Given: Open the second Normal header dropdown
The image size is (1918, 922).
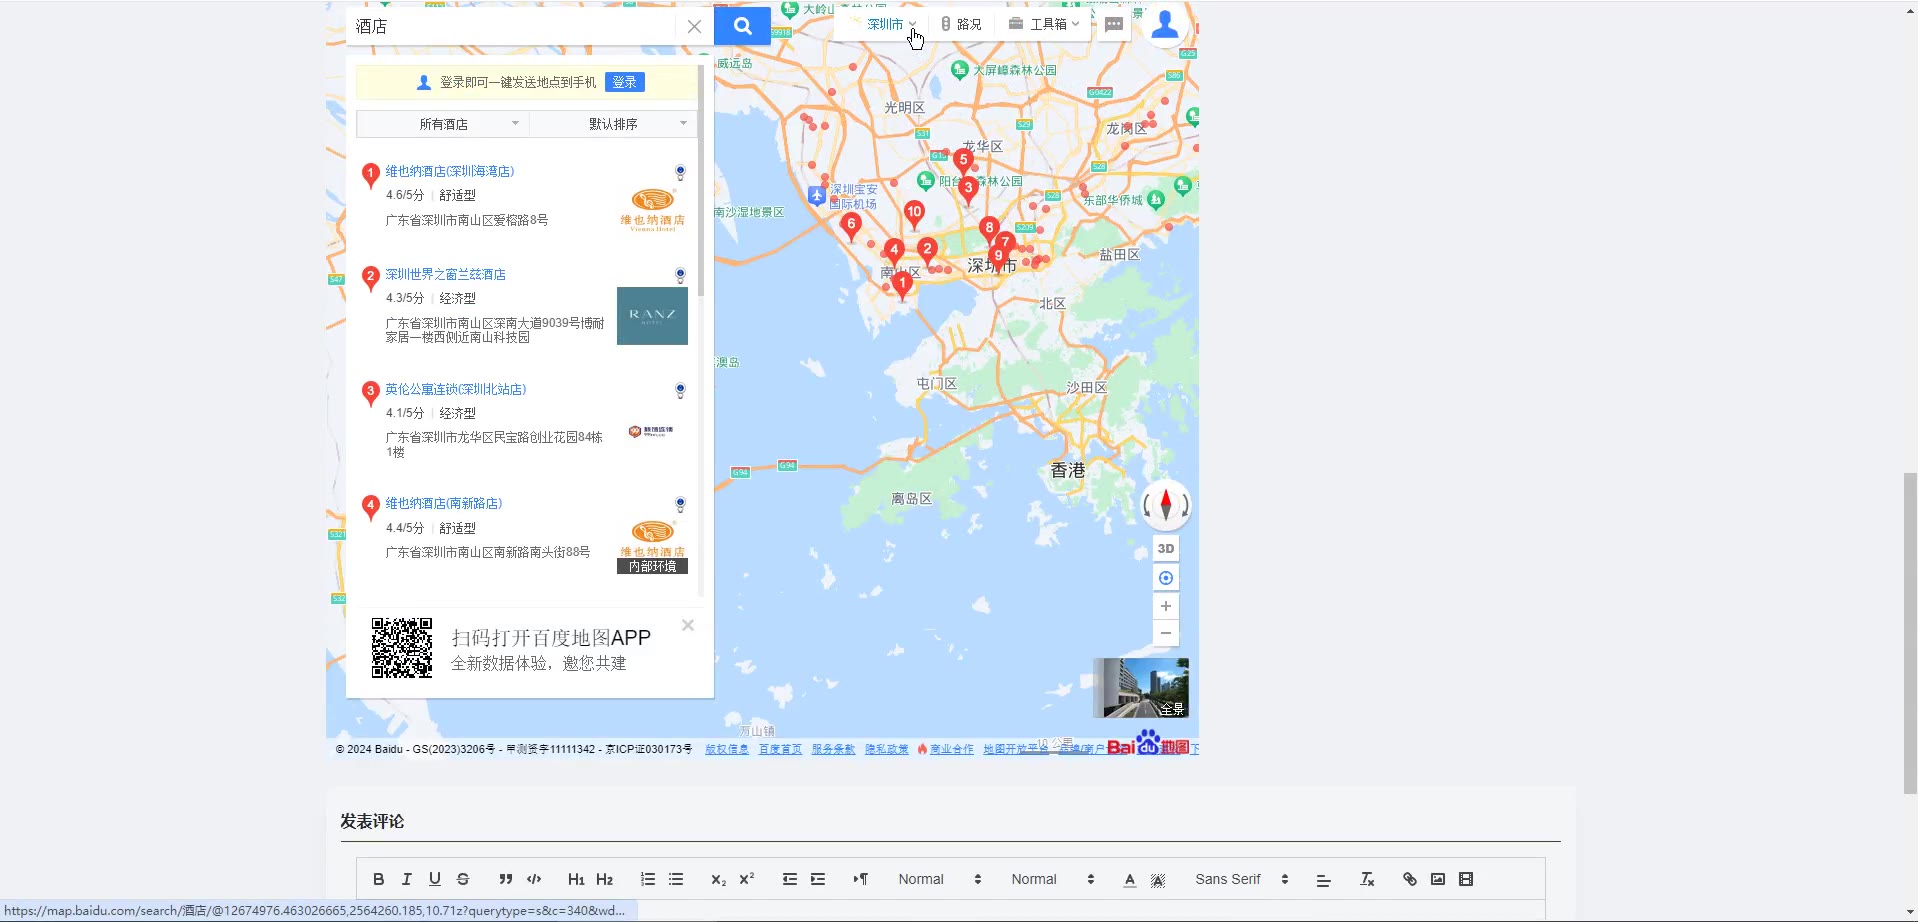Looking at the screenshot, I should click(x=1053, y=879).
